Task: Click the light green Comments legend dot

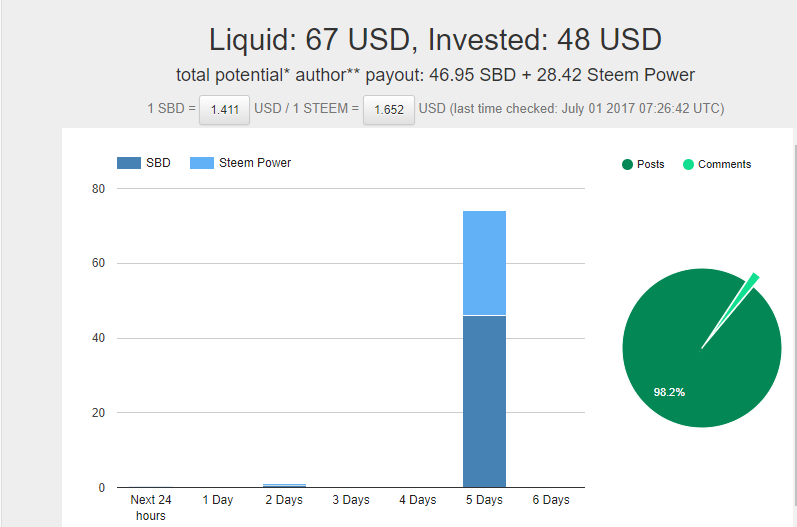Action: (x=688, y=164)
